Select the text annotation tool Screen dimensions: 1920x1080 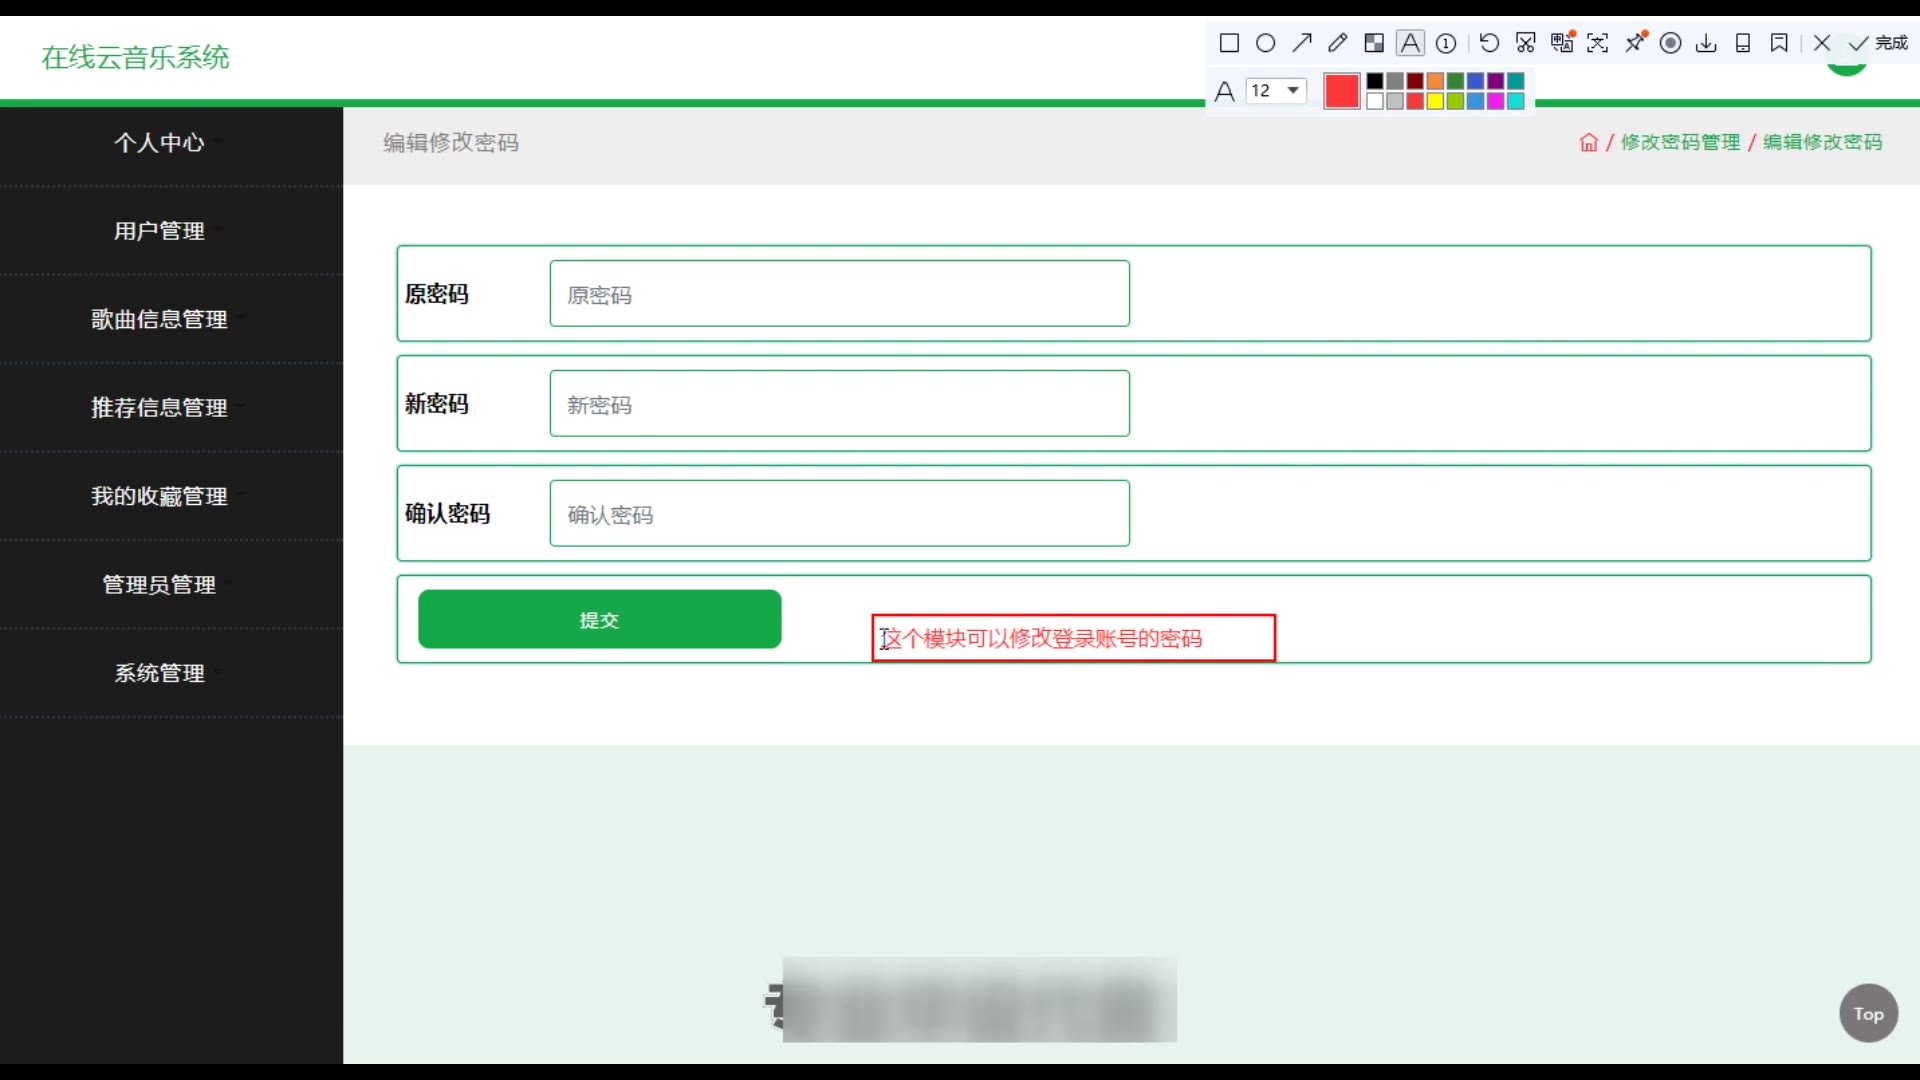tap(1410, 43)
